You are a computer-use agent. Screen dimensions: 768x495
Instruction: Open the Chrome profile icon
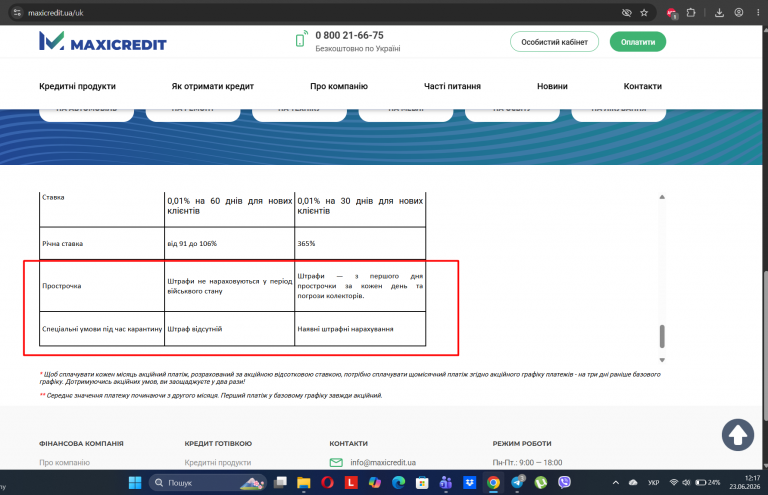pyautogui.click(x=739, y=13)
